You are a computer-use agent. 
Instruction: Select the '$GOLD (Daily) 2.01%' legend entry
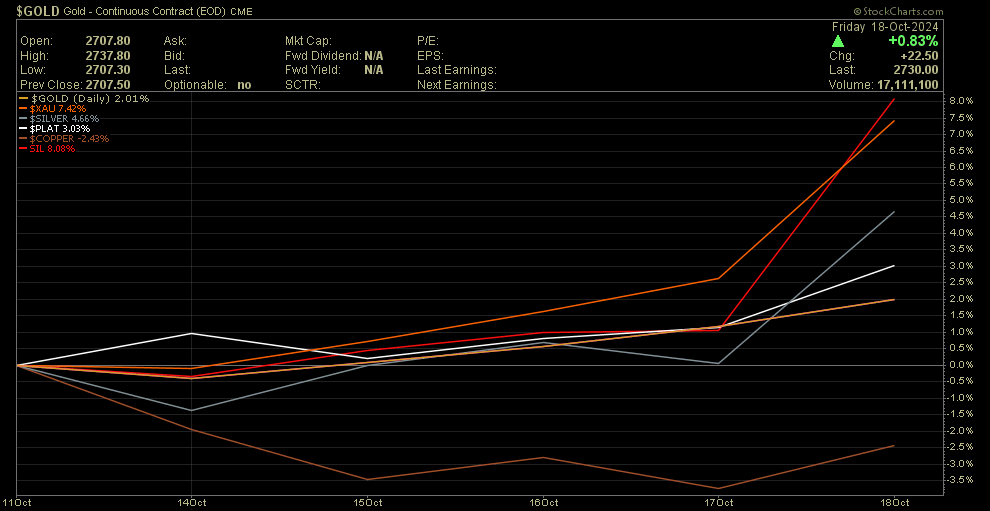[84, 99]
